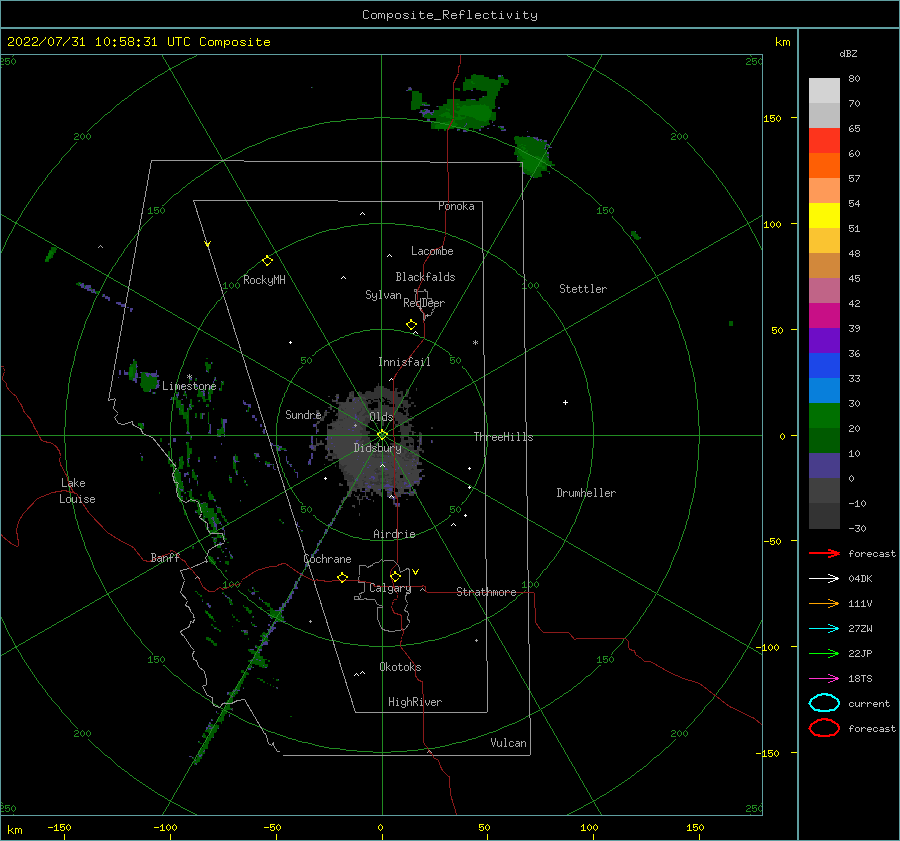
Task: Click the Lacombe label
Action: pos(432,251)
